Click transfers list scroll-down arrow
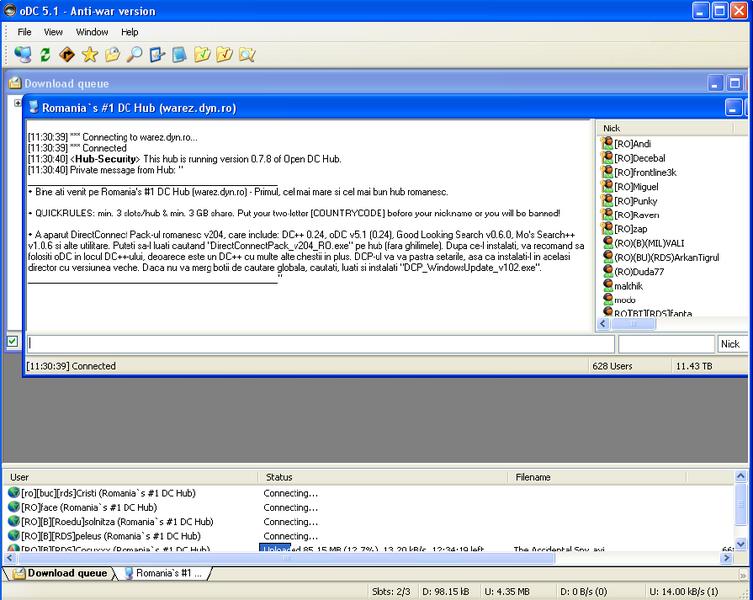 pyautogui.click(x=740, y=544)
